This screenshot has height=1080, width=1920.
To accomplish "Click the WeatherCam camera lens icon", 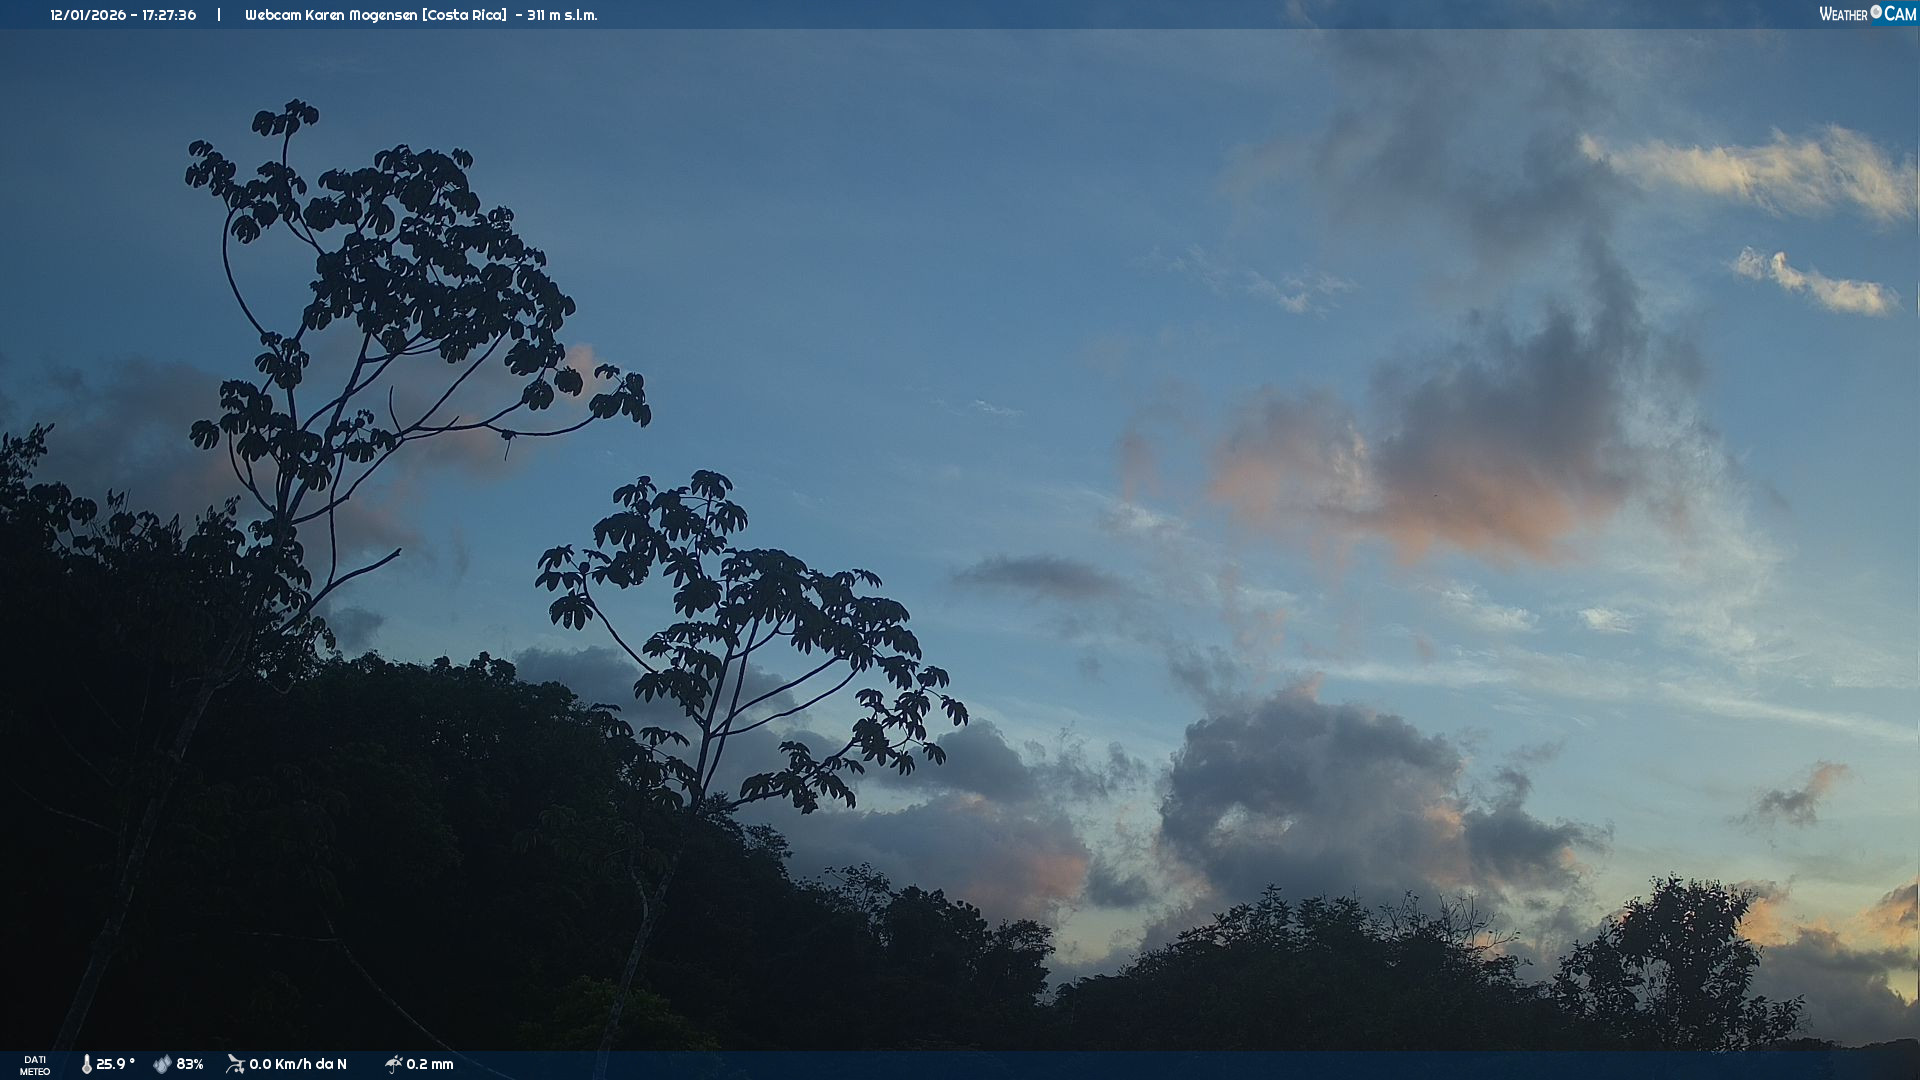I will click(1876, 12).
